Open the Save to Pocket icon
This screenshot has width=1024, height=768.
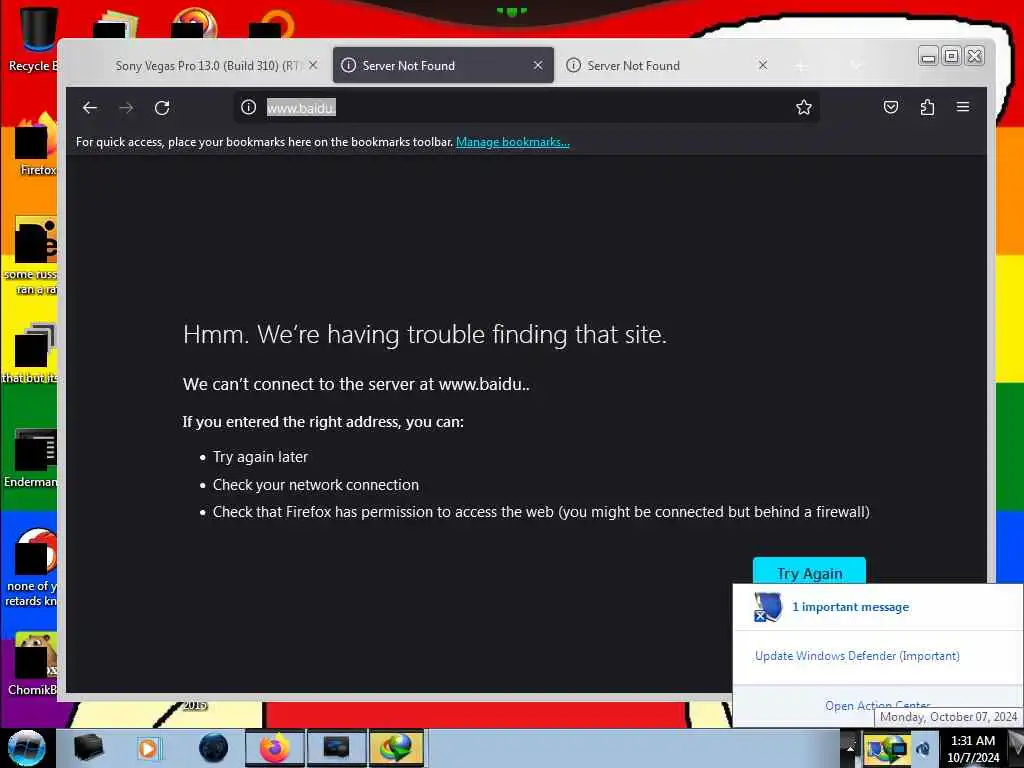tap(891, 107)
